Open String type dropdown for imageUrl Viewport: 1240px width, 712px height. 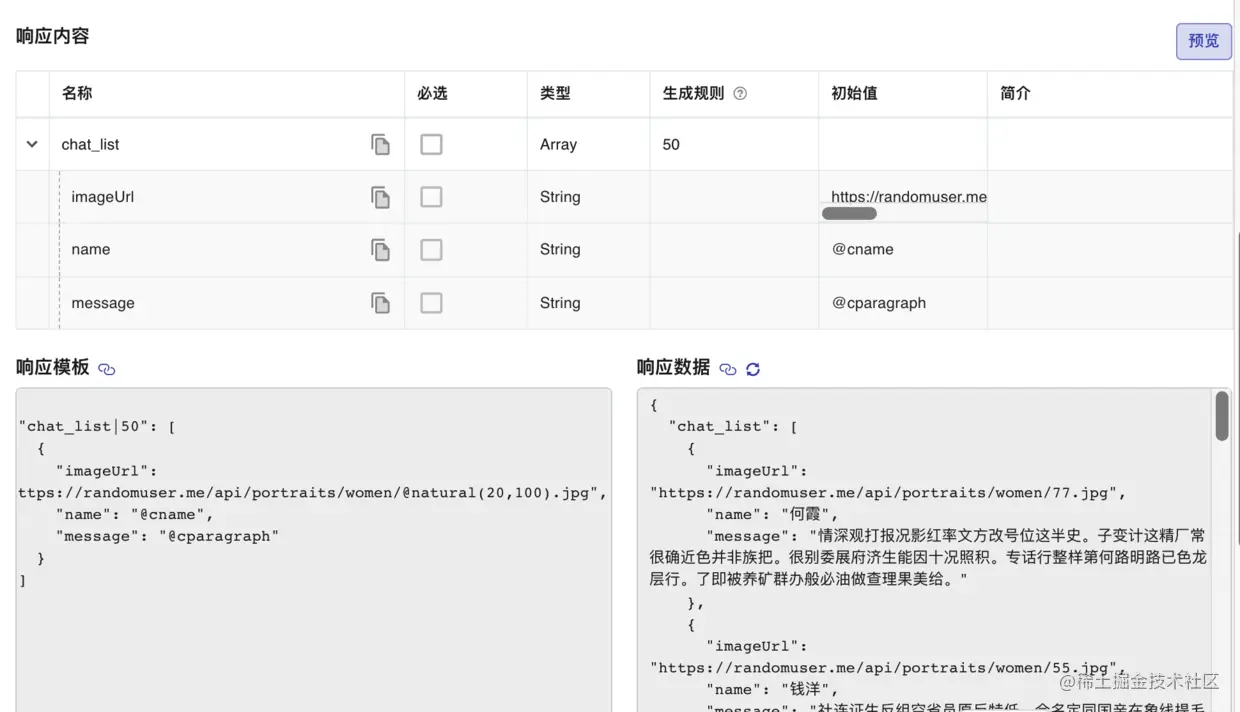click(560, 197)
